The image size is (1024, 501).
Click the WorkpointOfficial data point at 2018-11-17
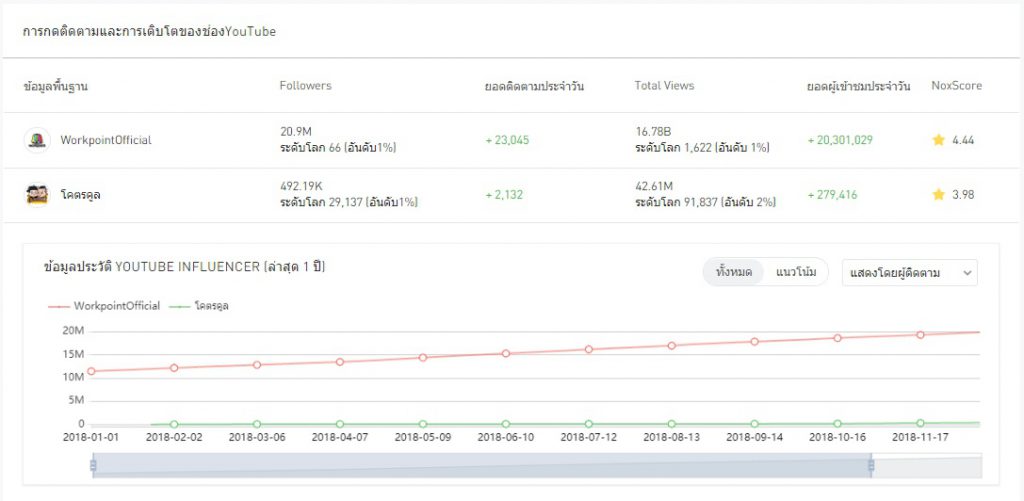(x=920, y=335)
